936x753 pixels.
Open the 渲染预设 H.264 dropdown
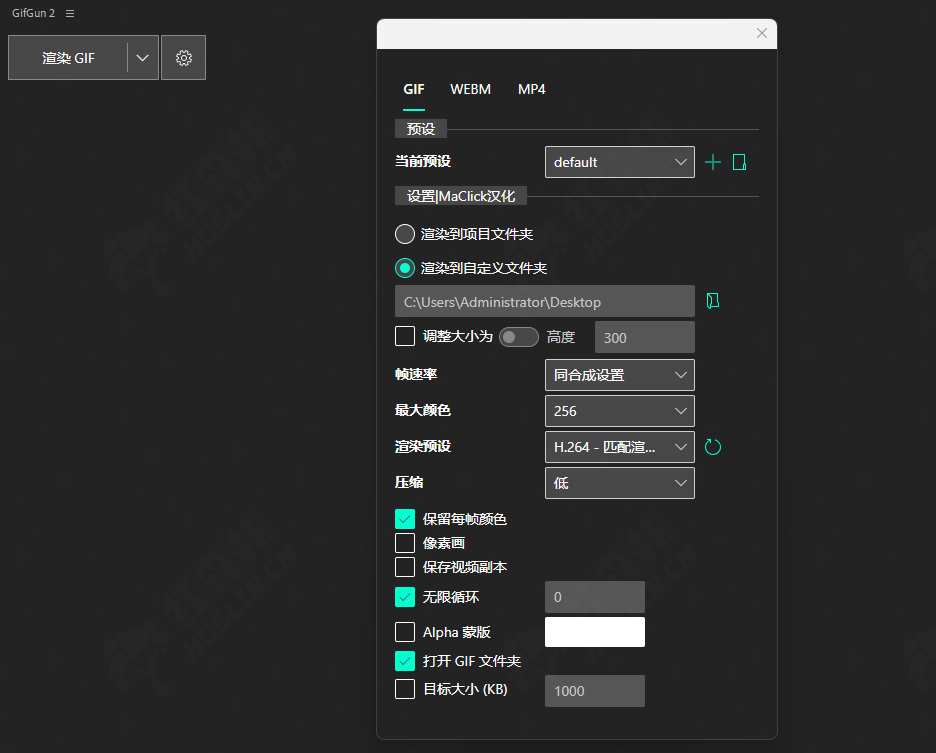[620, 447]
